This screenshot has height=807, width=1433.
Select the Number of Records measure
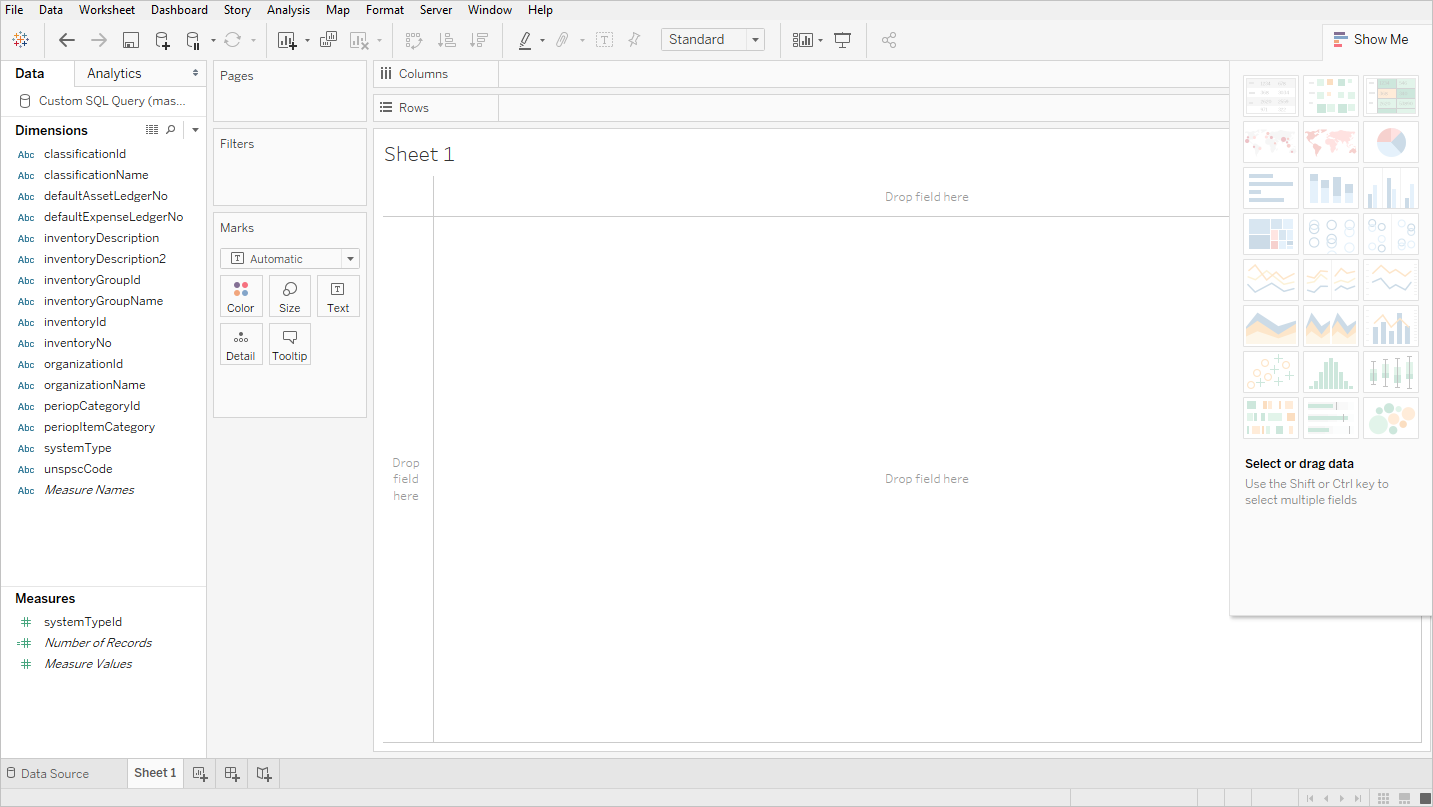pos(98,643)
